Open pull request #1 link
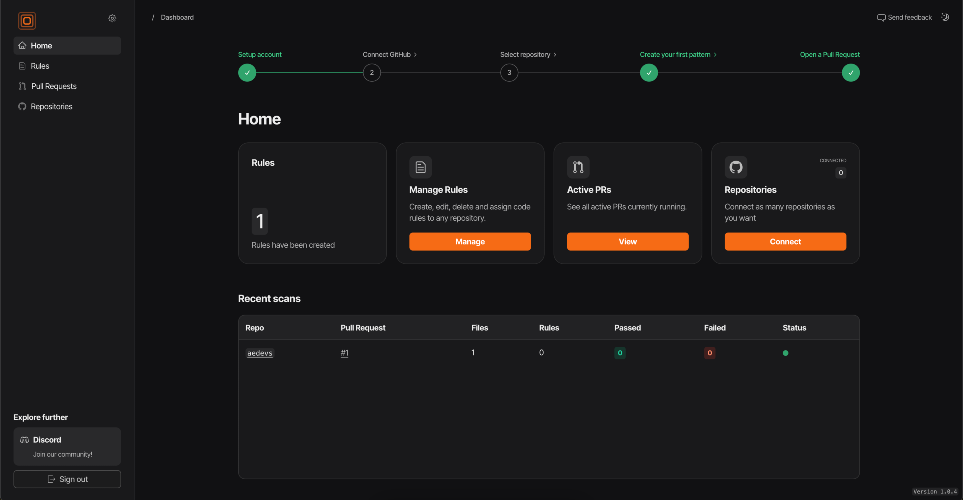Viewport: 963px width, 500px height. tap(344, 353)
